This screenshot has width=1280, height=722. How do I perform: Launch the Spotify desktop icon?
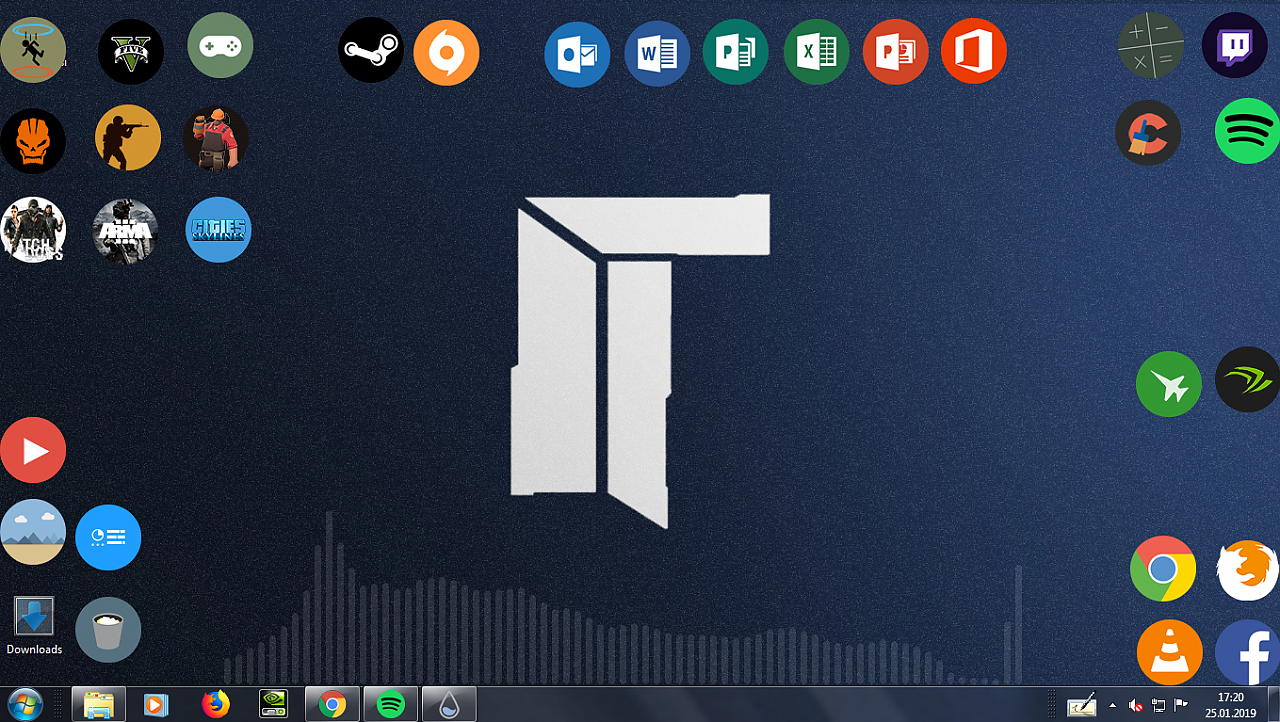click(1247, 131)
